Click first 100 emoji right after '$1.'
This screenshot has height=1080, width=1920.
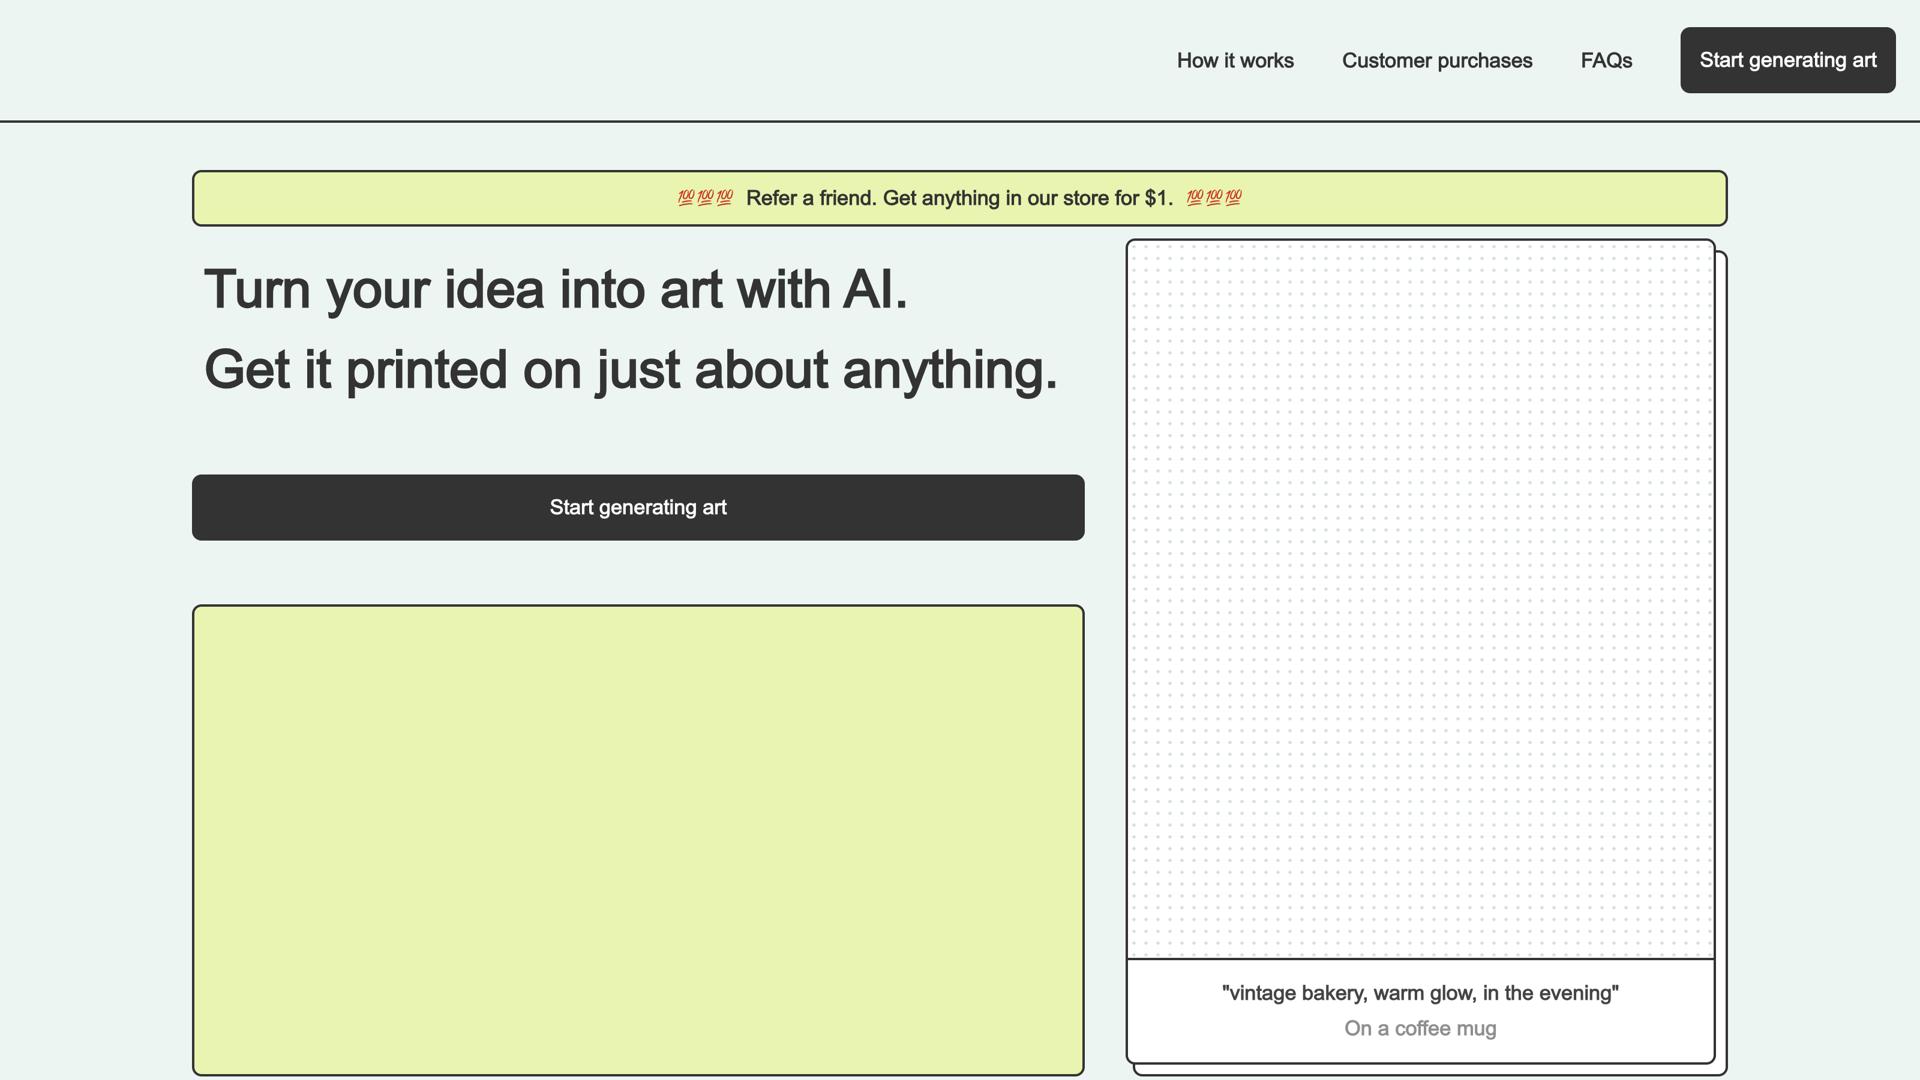point(1194,198)
